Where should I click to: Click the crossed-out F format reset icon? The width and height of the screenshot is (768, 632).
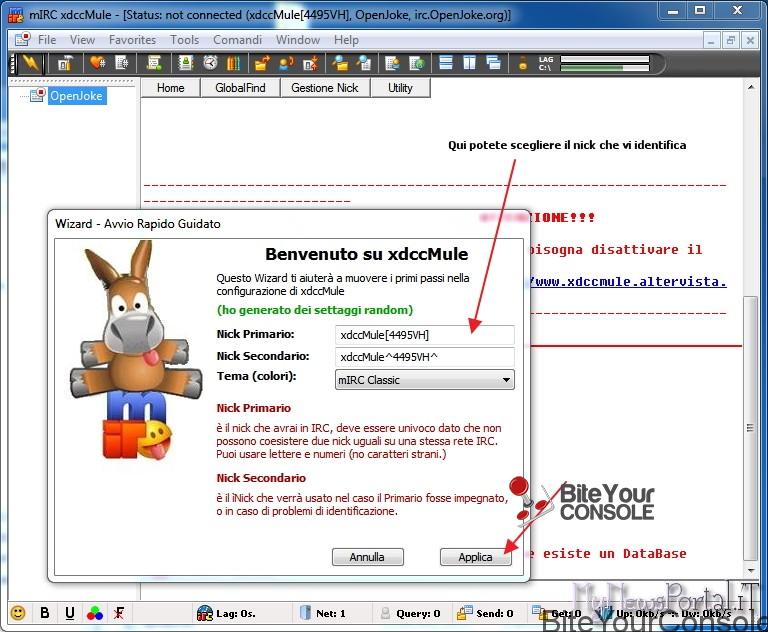click(119, 613)
